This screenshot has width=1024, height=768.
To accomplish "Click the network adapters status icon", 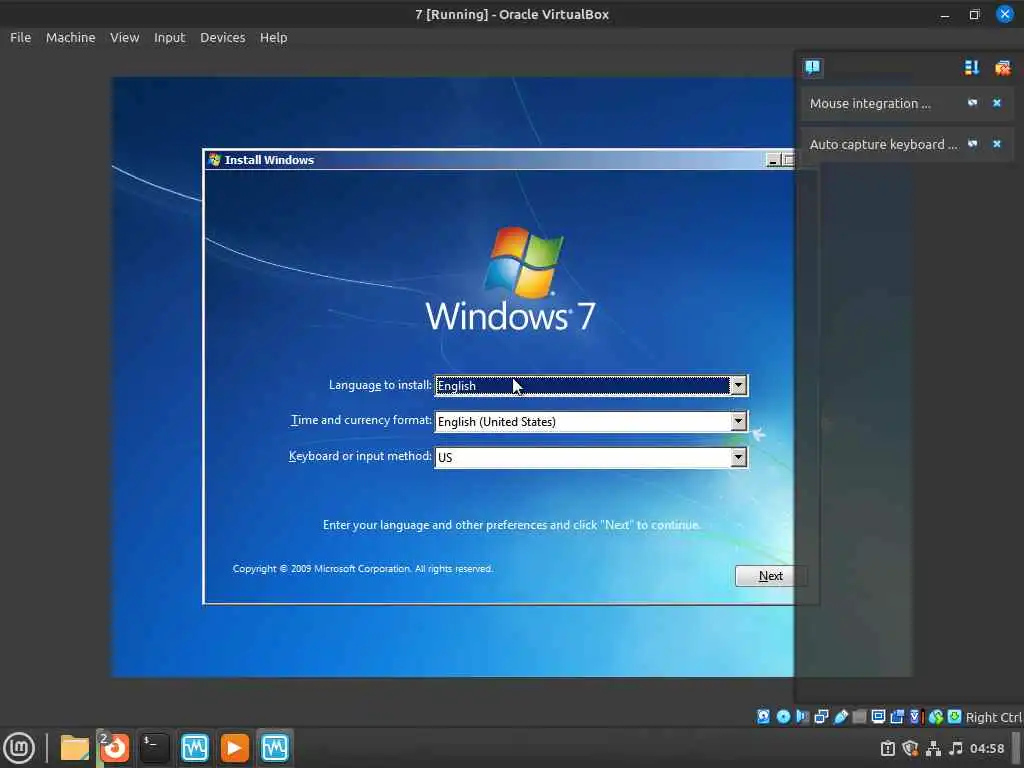I will tap(821, 716).
